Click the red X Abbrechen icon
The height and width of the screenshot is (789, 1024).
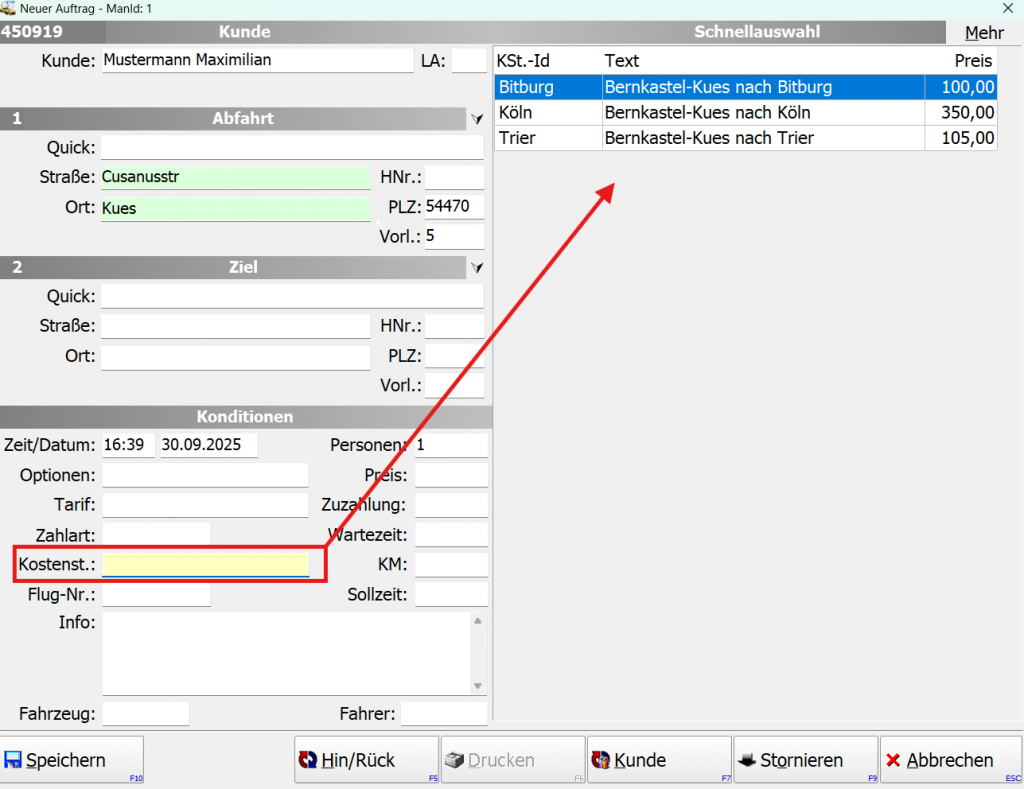[x=893, y=761]
